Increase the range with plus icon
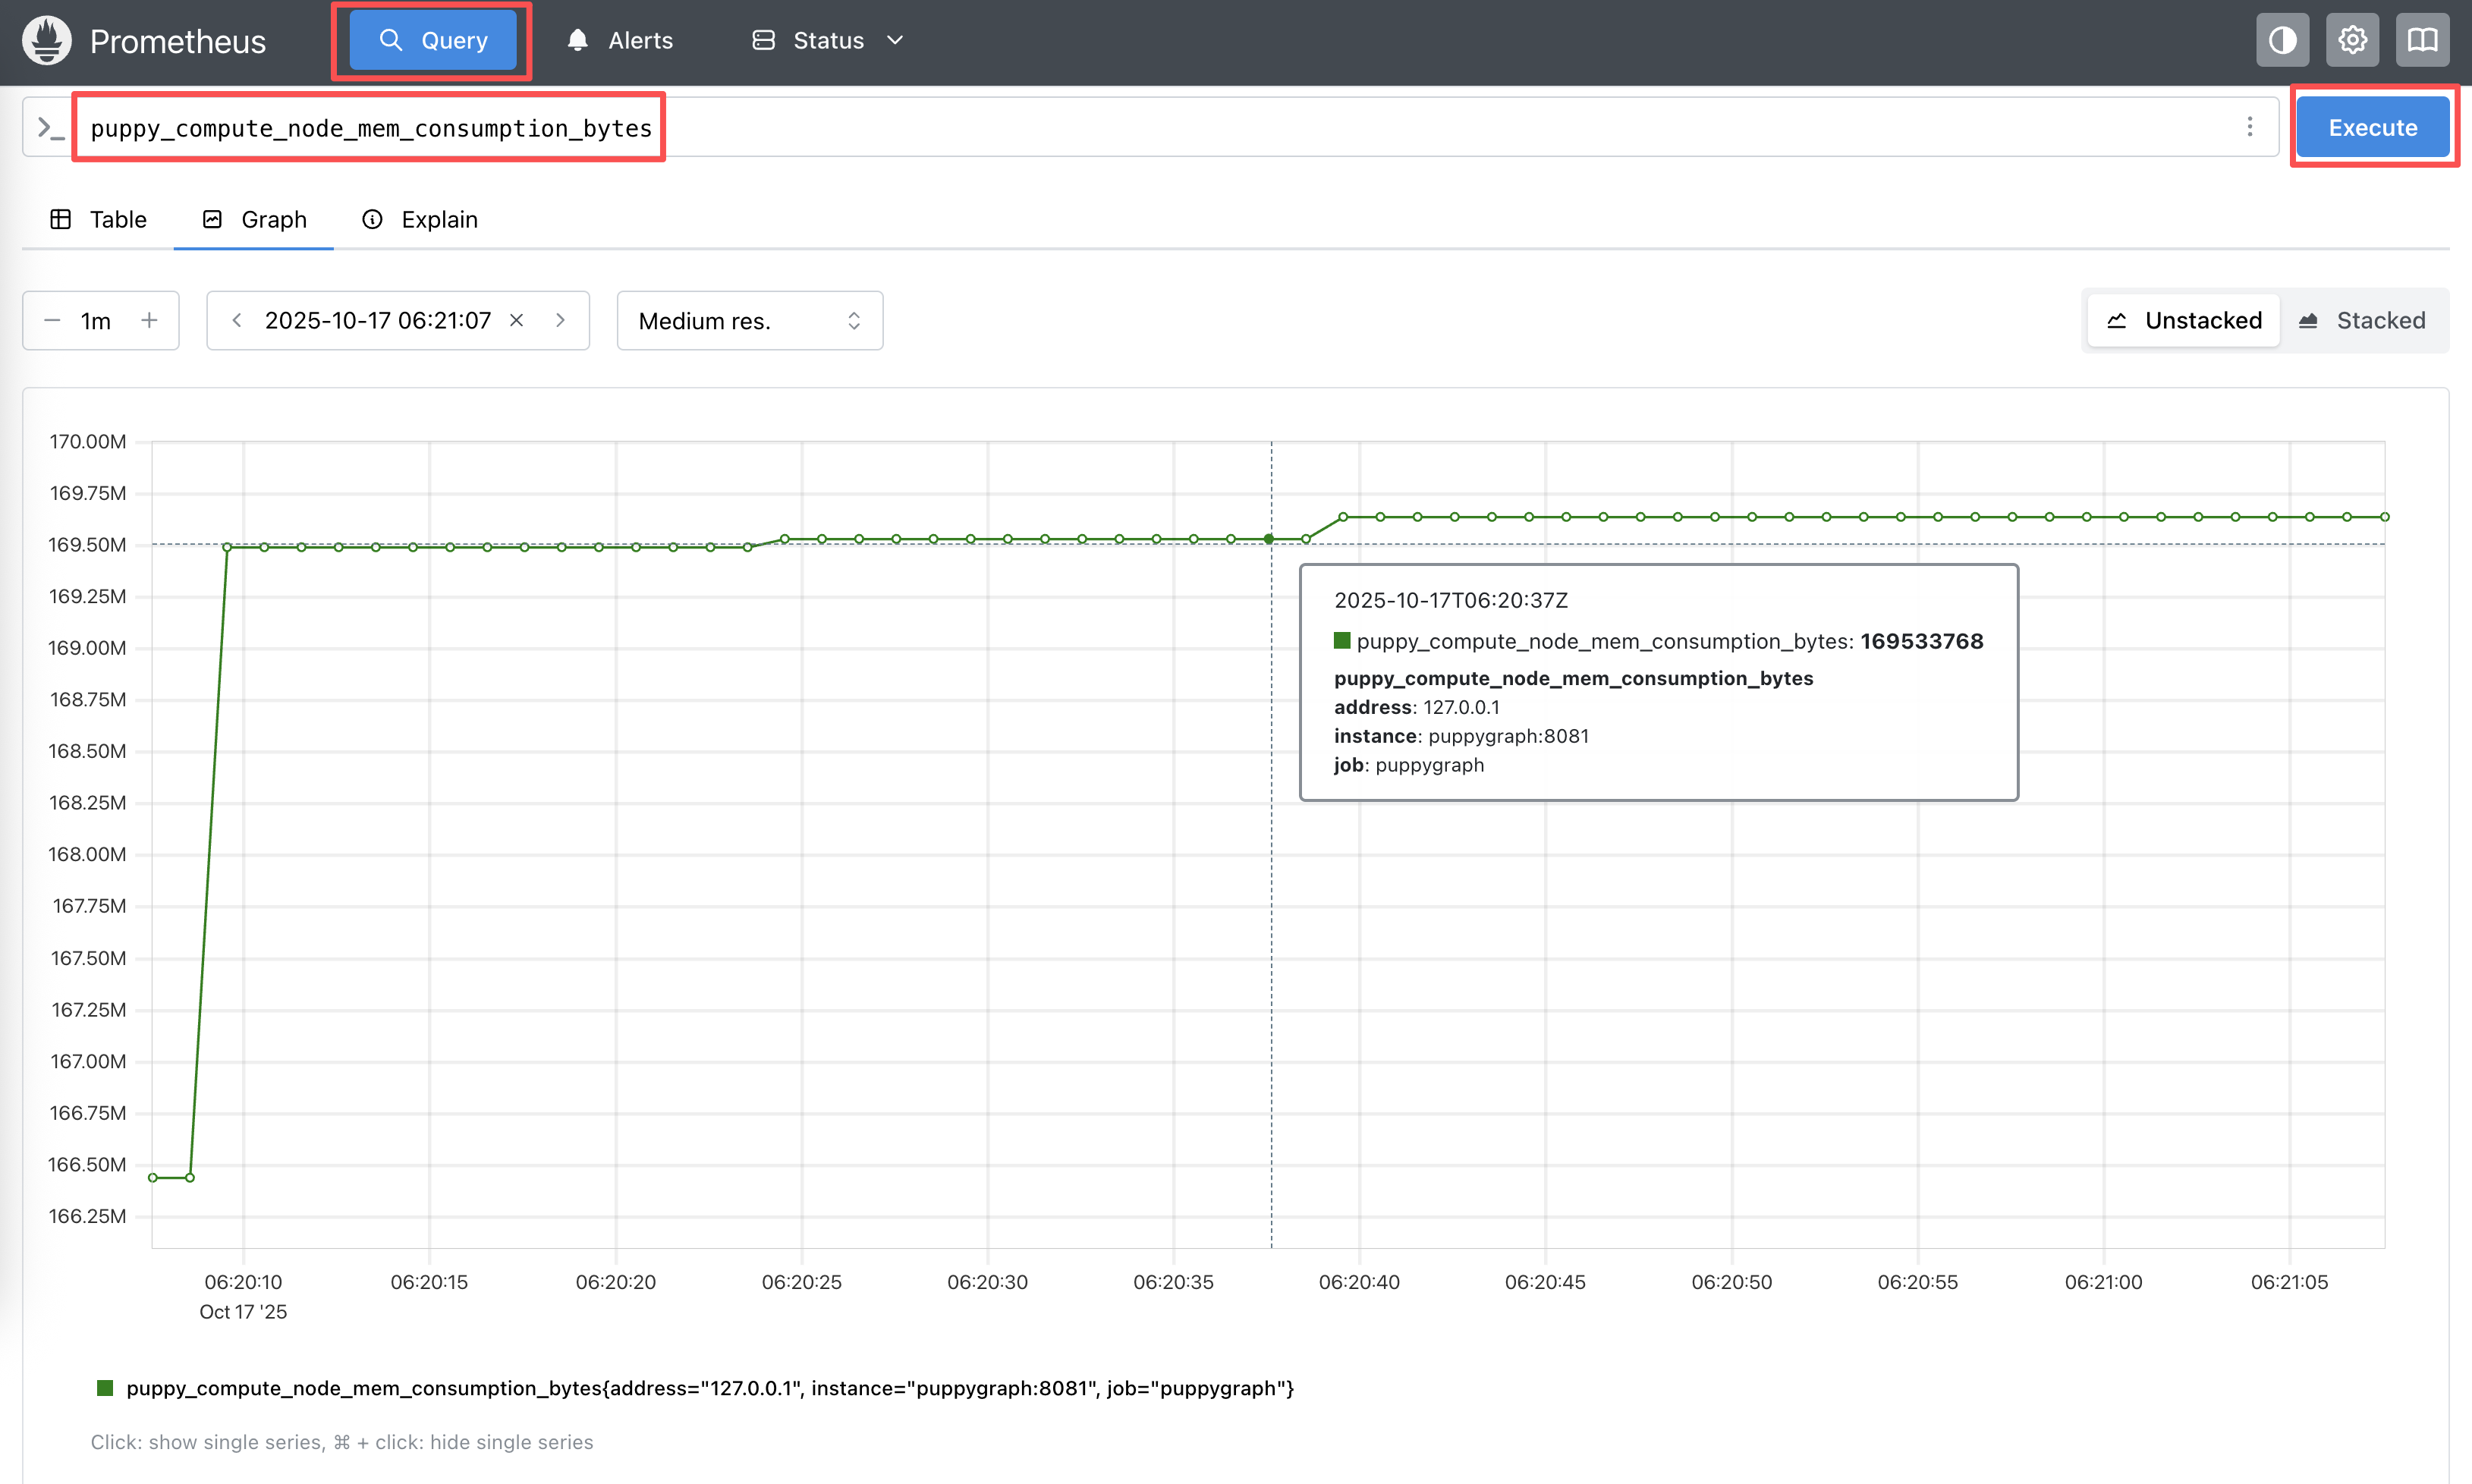The height and width of the screenshot is (1484, 2472). coord(149,320)
